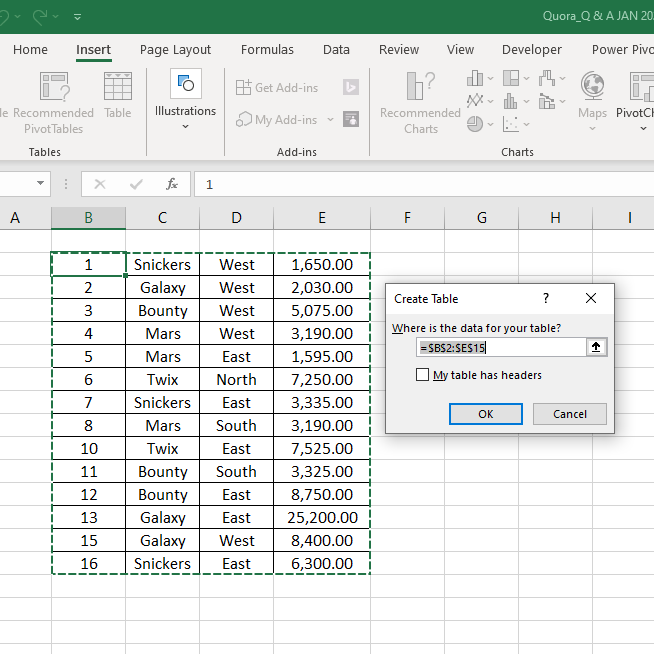Click the South cell in row 11
654x654 pixels.
[236, 471]
